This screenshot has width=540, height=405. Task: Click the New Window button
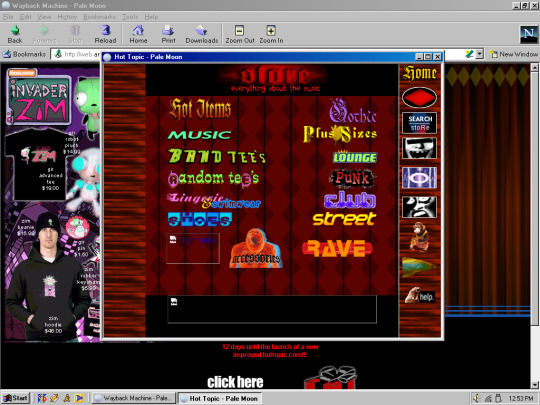coord(513,54)
